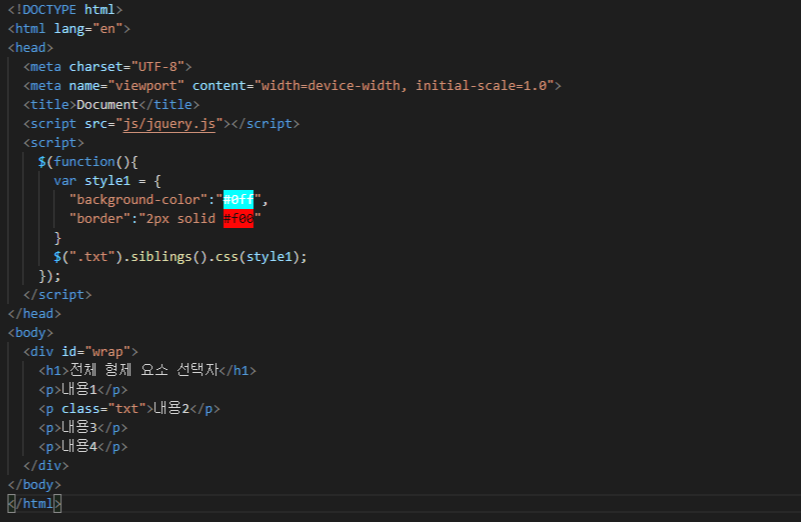Click the $(function(){ line
Image resolution: width=801 pixels, height=522 pixels.
tap(88, 162)
